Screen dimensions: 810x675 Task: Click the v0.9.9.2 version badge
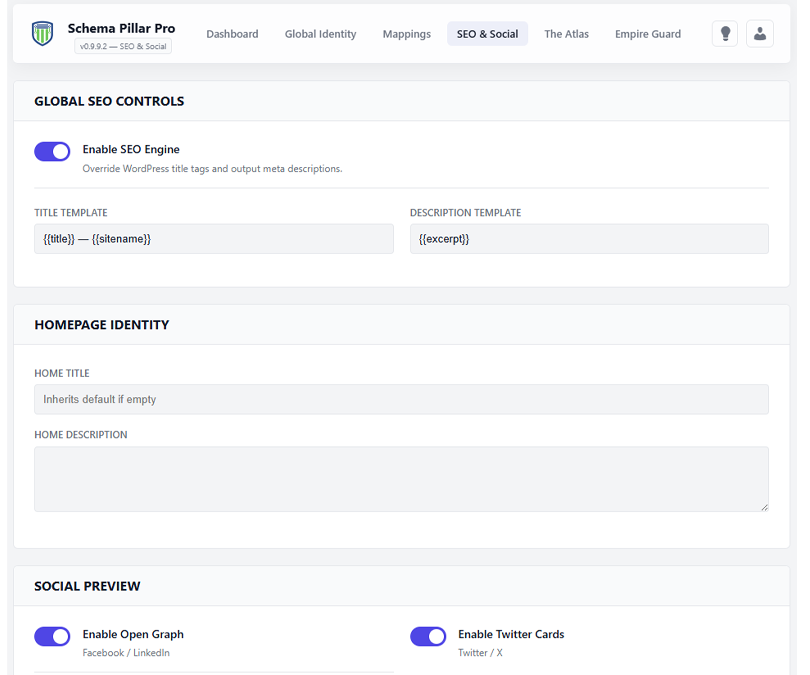click(x=121, y=45)
